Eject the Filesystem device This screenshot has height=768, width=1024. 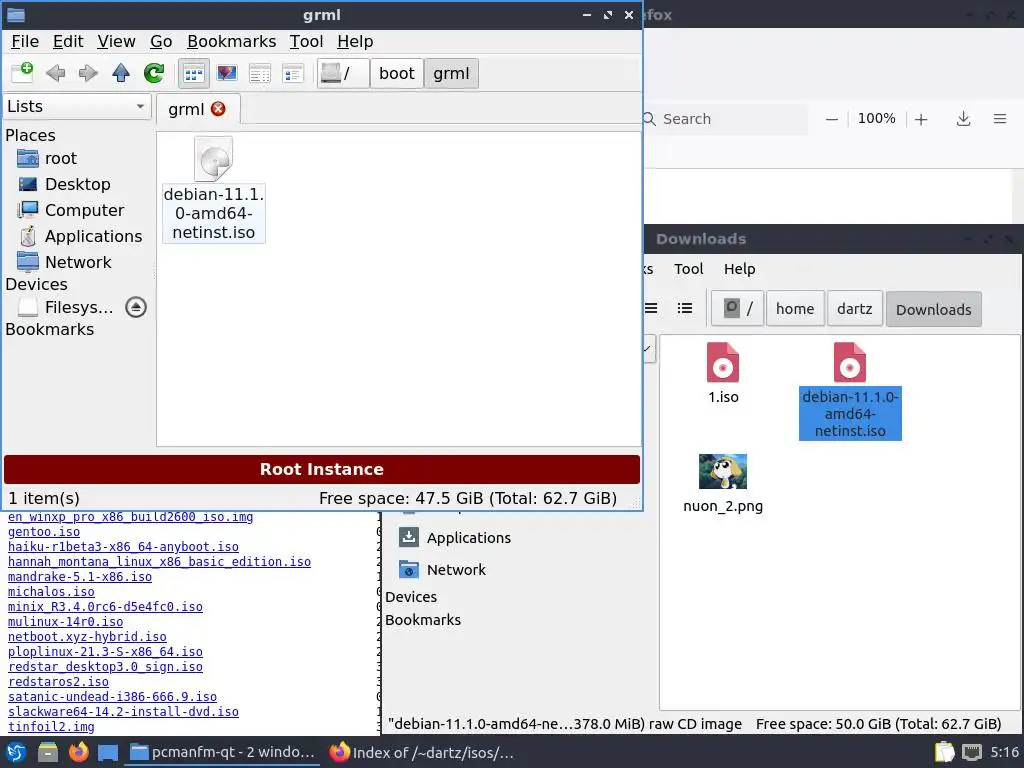136,307
